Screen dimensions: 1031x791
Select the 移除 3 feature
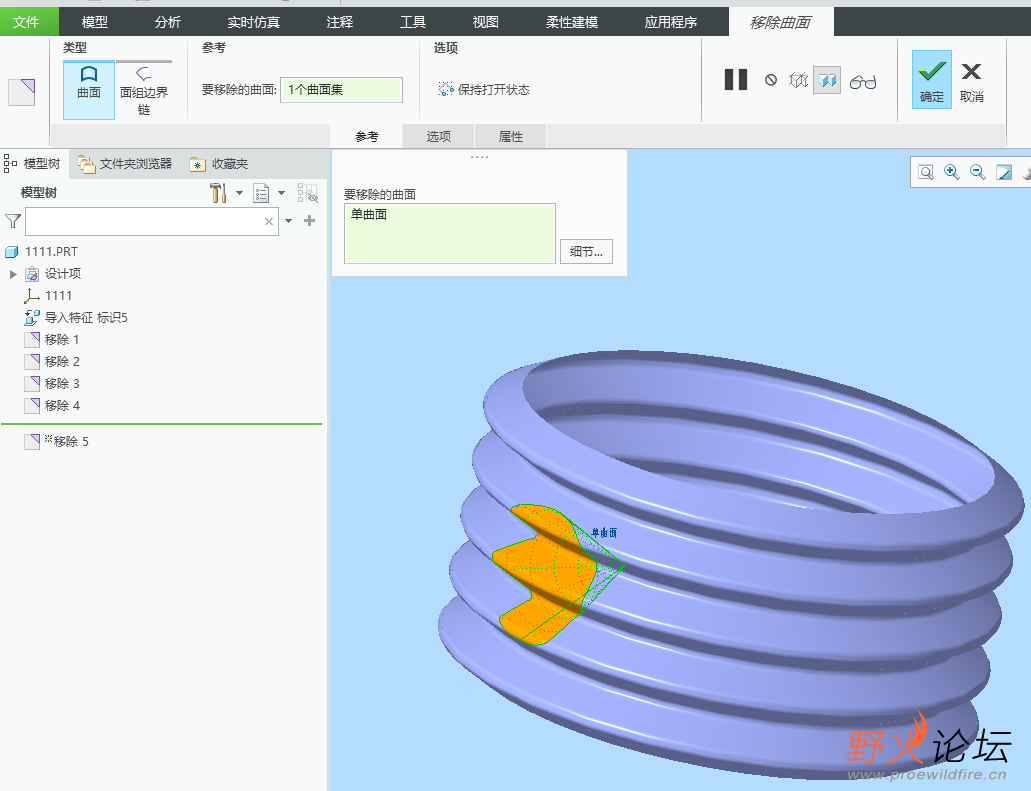[52, 383]
